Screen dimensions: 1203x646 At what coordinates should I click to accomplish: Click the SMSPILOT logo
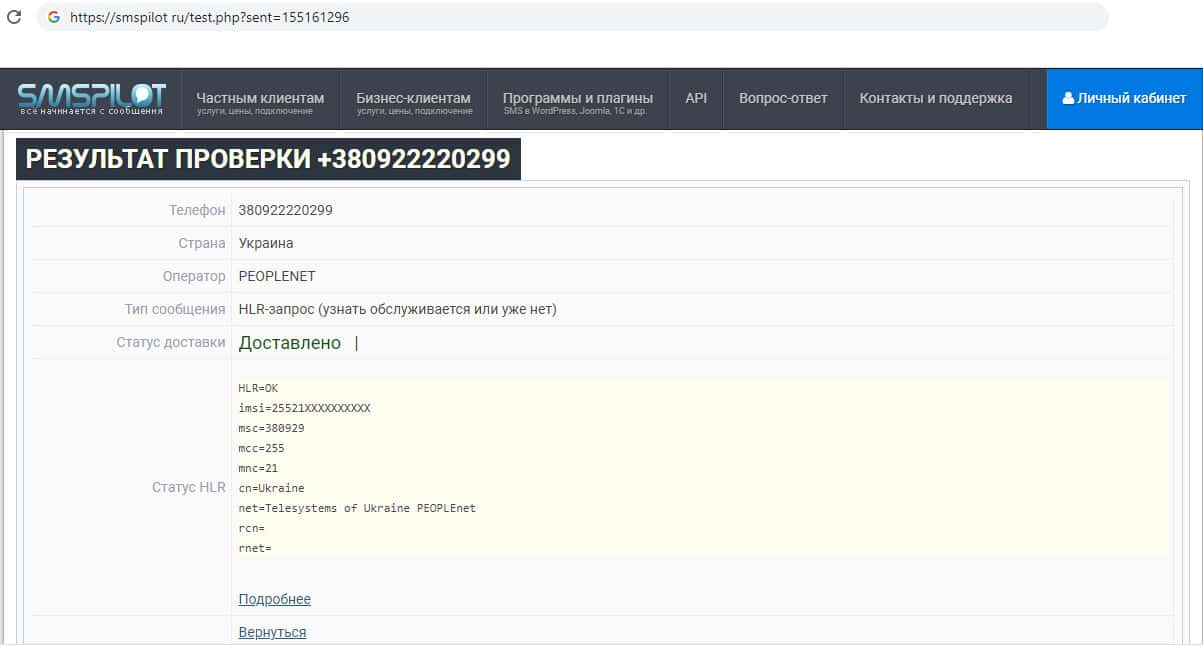pyautogui.click(x=91, y=99)
